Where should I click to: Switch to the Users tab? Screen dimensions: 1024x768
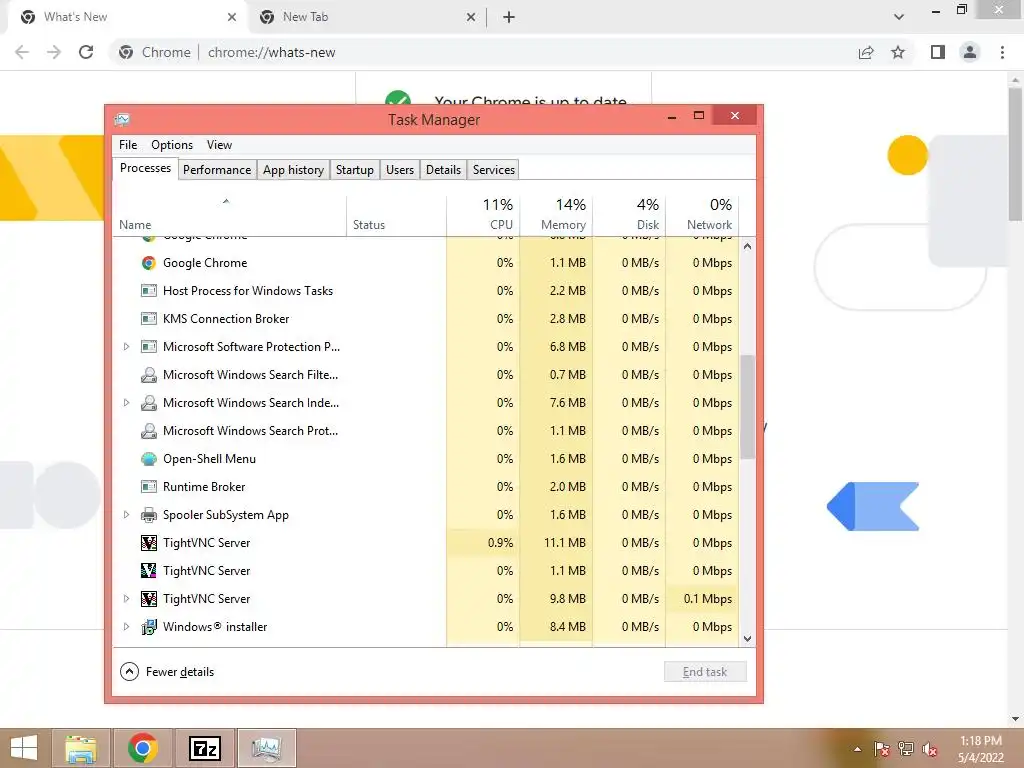coord(400,170)
